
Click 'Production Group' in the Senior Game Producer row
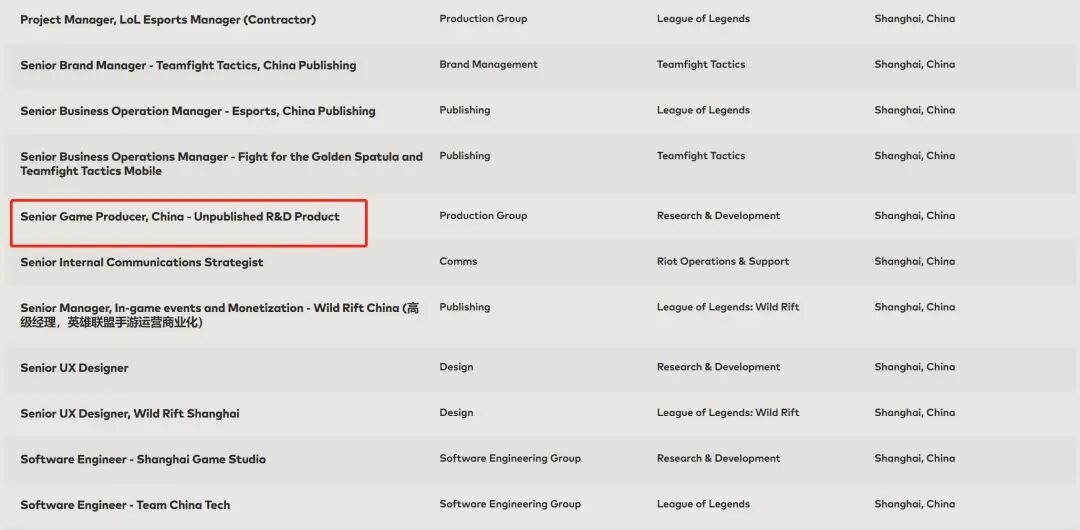click(483, 216)
